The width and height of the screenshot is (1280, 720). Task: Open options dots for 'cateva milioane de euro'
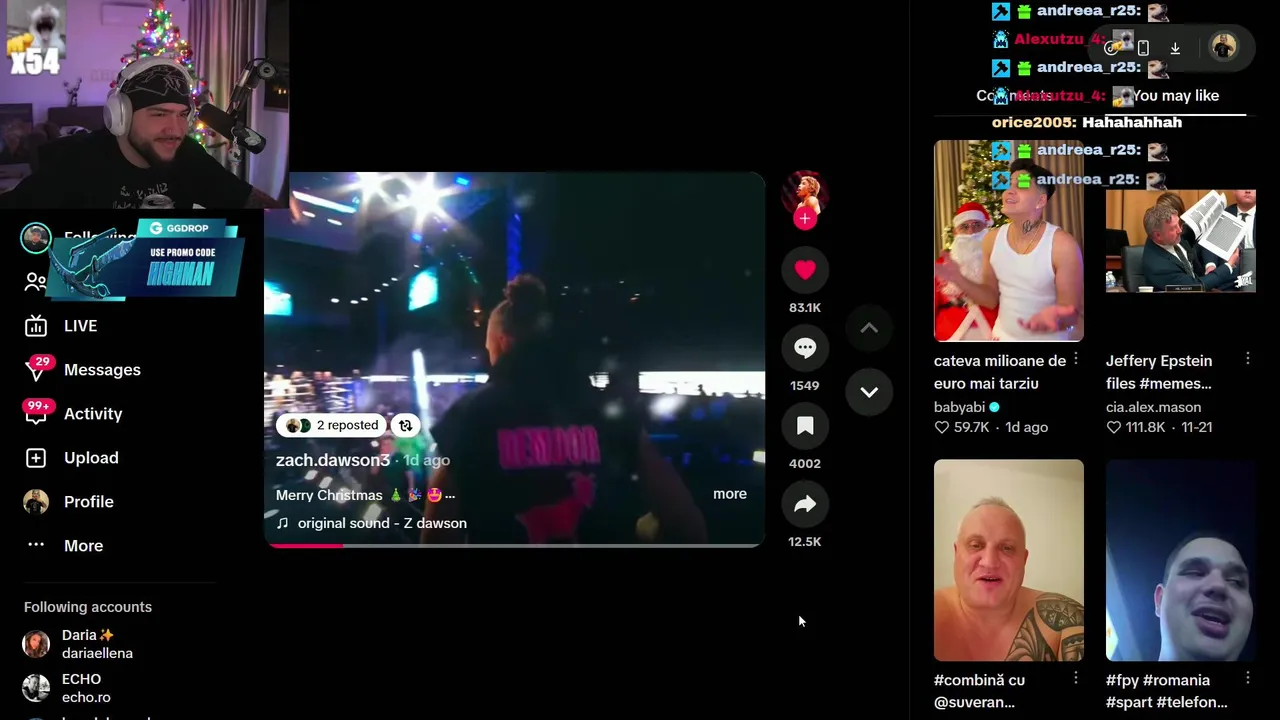(1076, 359)
